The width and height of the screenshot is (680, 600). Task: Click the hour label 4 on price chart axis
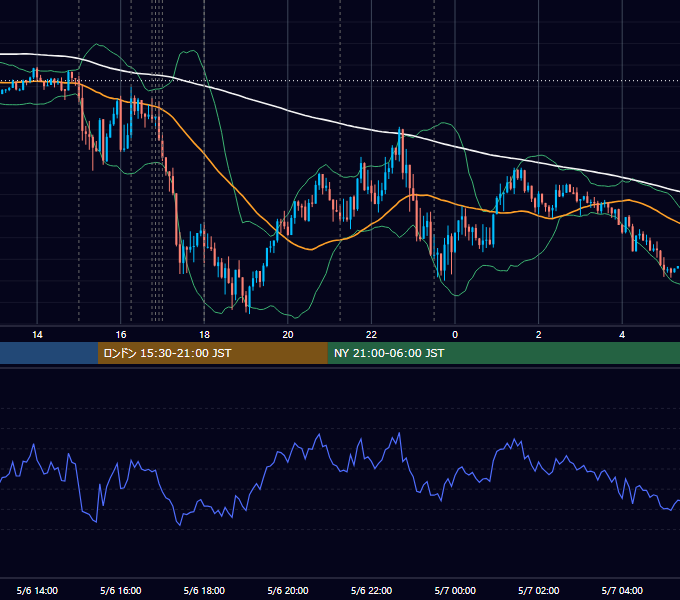pos(622,335)
